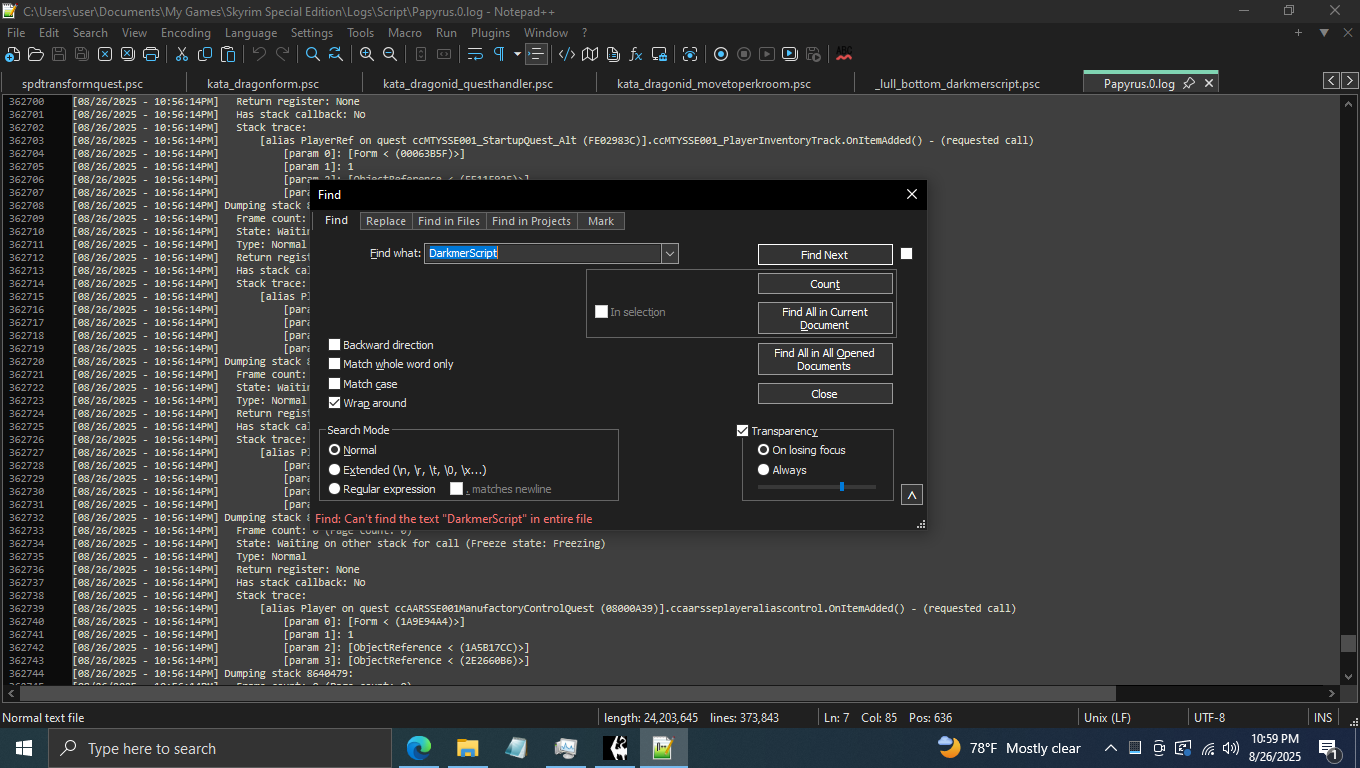Screen dimensions: 1360x768
Task: Click the Close button in Find dialog
Action: coord(825,394)
